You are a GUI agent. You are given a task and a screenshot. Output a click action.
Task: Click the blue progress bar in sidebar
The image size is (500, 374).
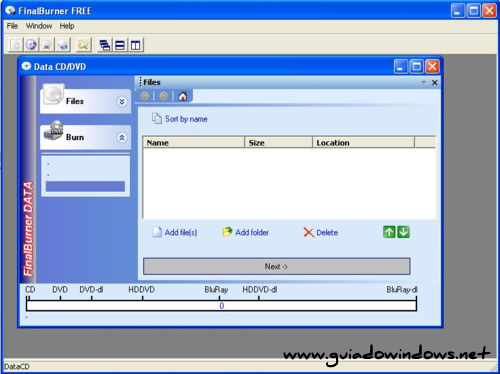coord(85,186)
